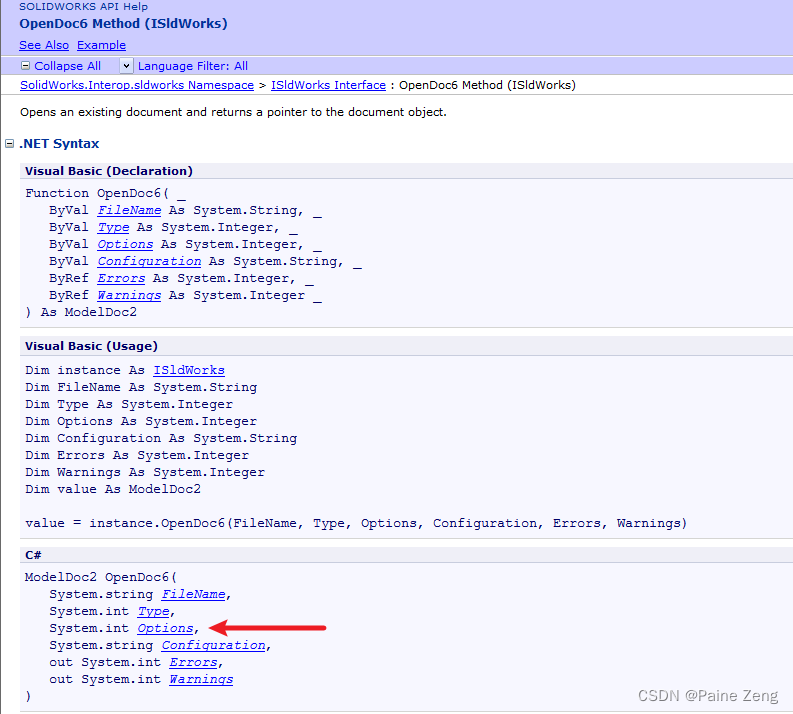Open SolidWorks.Interop.sldworks Namespace link
The image size is (793, 714).
137,85
